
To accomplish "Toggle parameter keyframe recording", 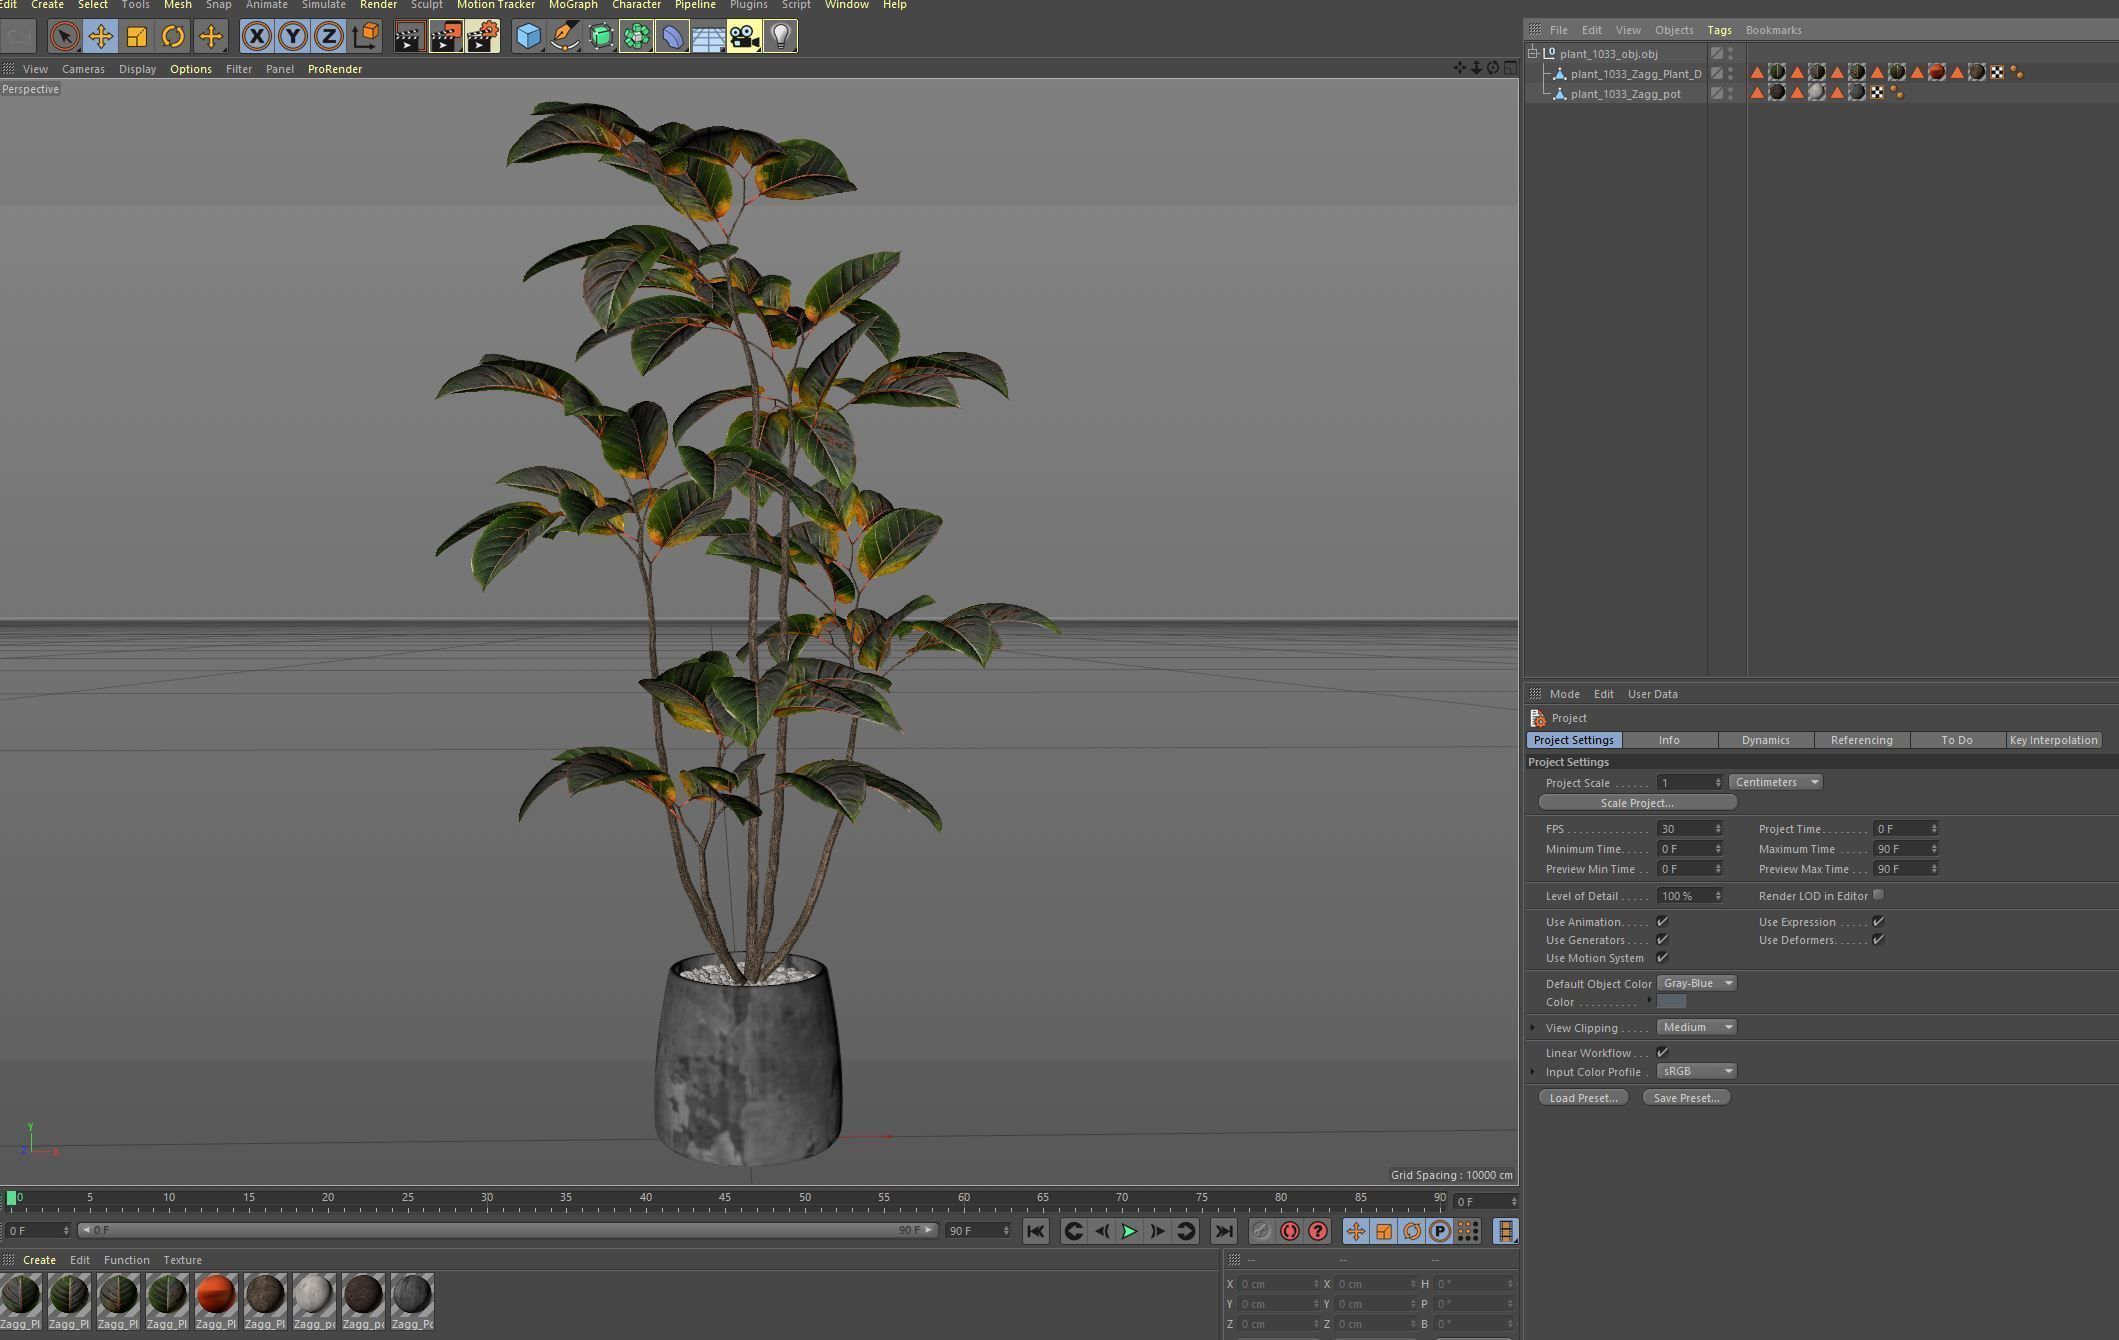I will 1439,1231.
